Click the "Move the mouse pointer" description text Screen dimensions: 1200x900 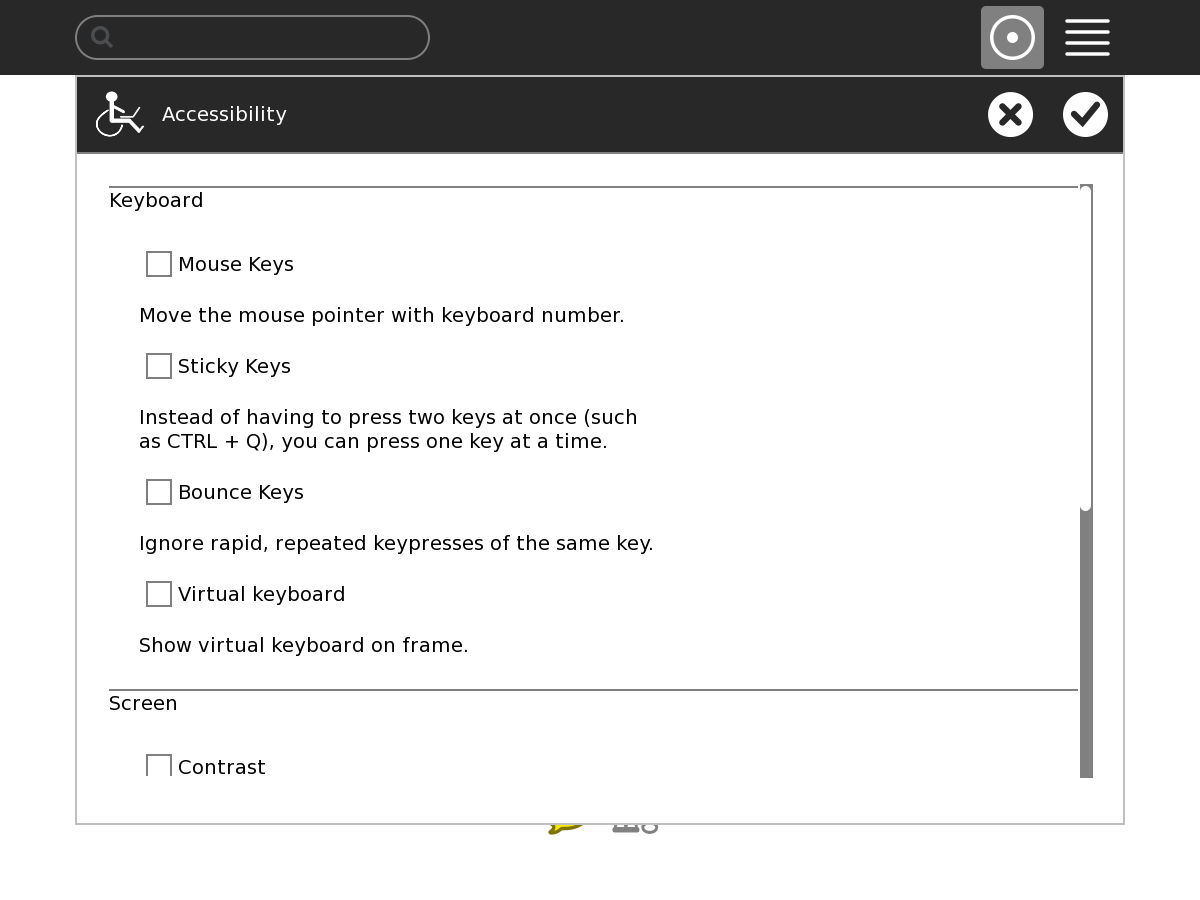pos(381,316)
